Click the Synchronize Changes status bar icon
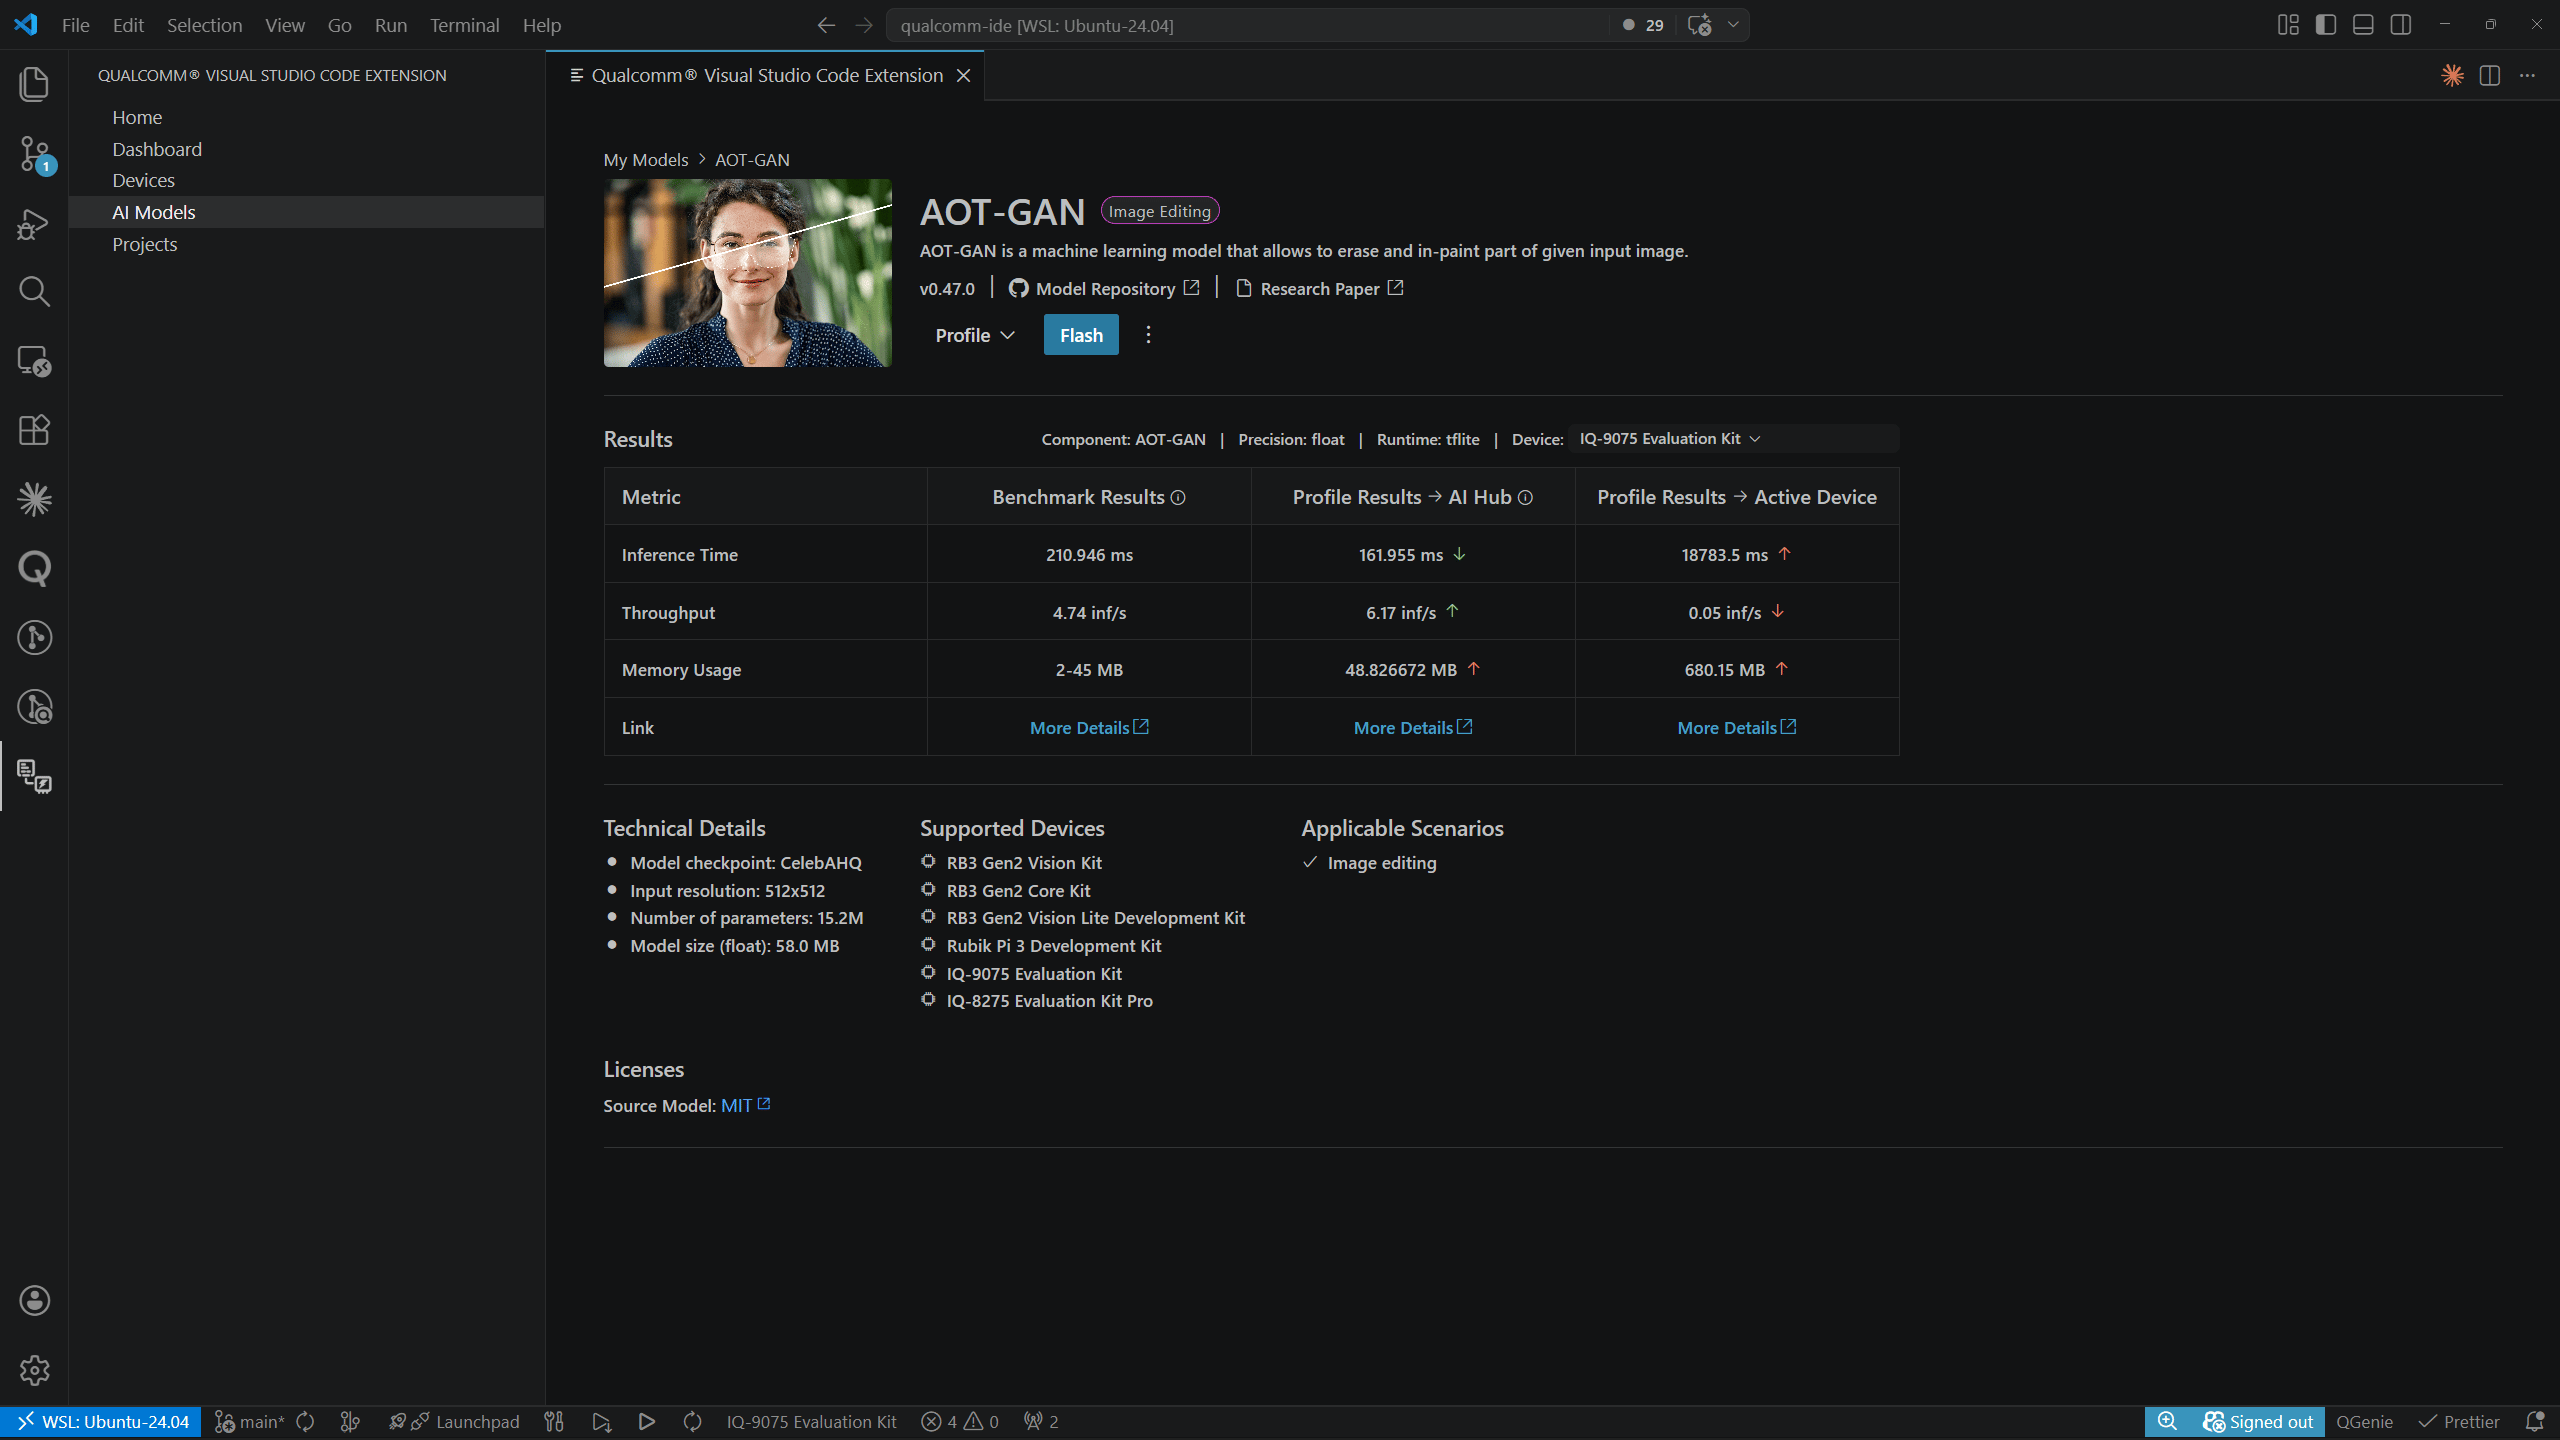Viewport: 2560px width, 1440px height. (306, 1421)
